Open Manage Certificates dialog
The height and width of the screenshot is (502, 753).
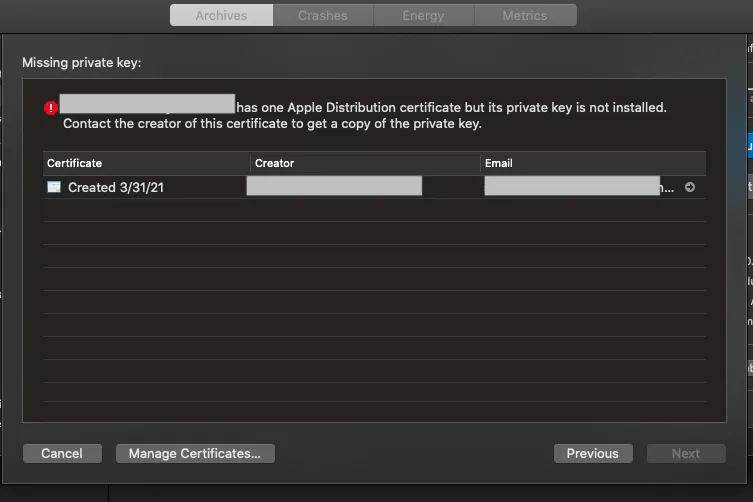coord(195,453)
